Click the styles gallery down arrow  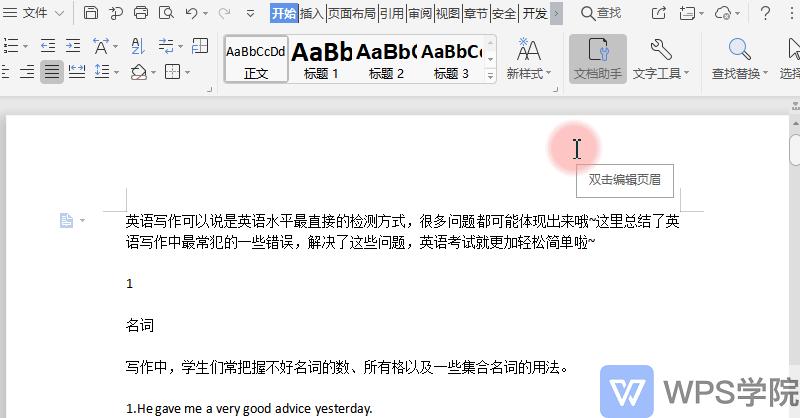click(x=490, y=59)
